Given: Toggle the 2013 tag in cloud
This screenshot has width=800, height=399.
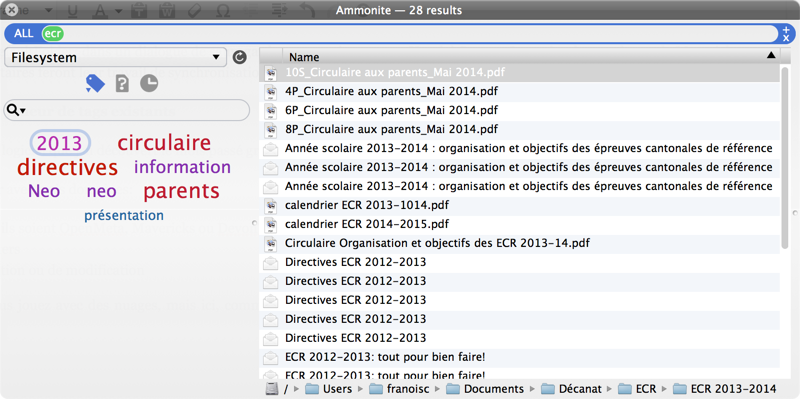Looking at the screenshot, I should point(60,143).
